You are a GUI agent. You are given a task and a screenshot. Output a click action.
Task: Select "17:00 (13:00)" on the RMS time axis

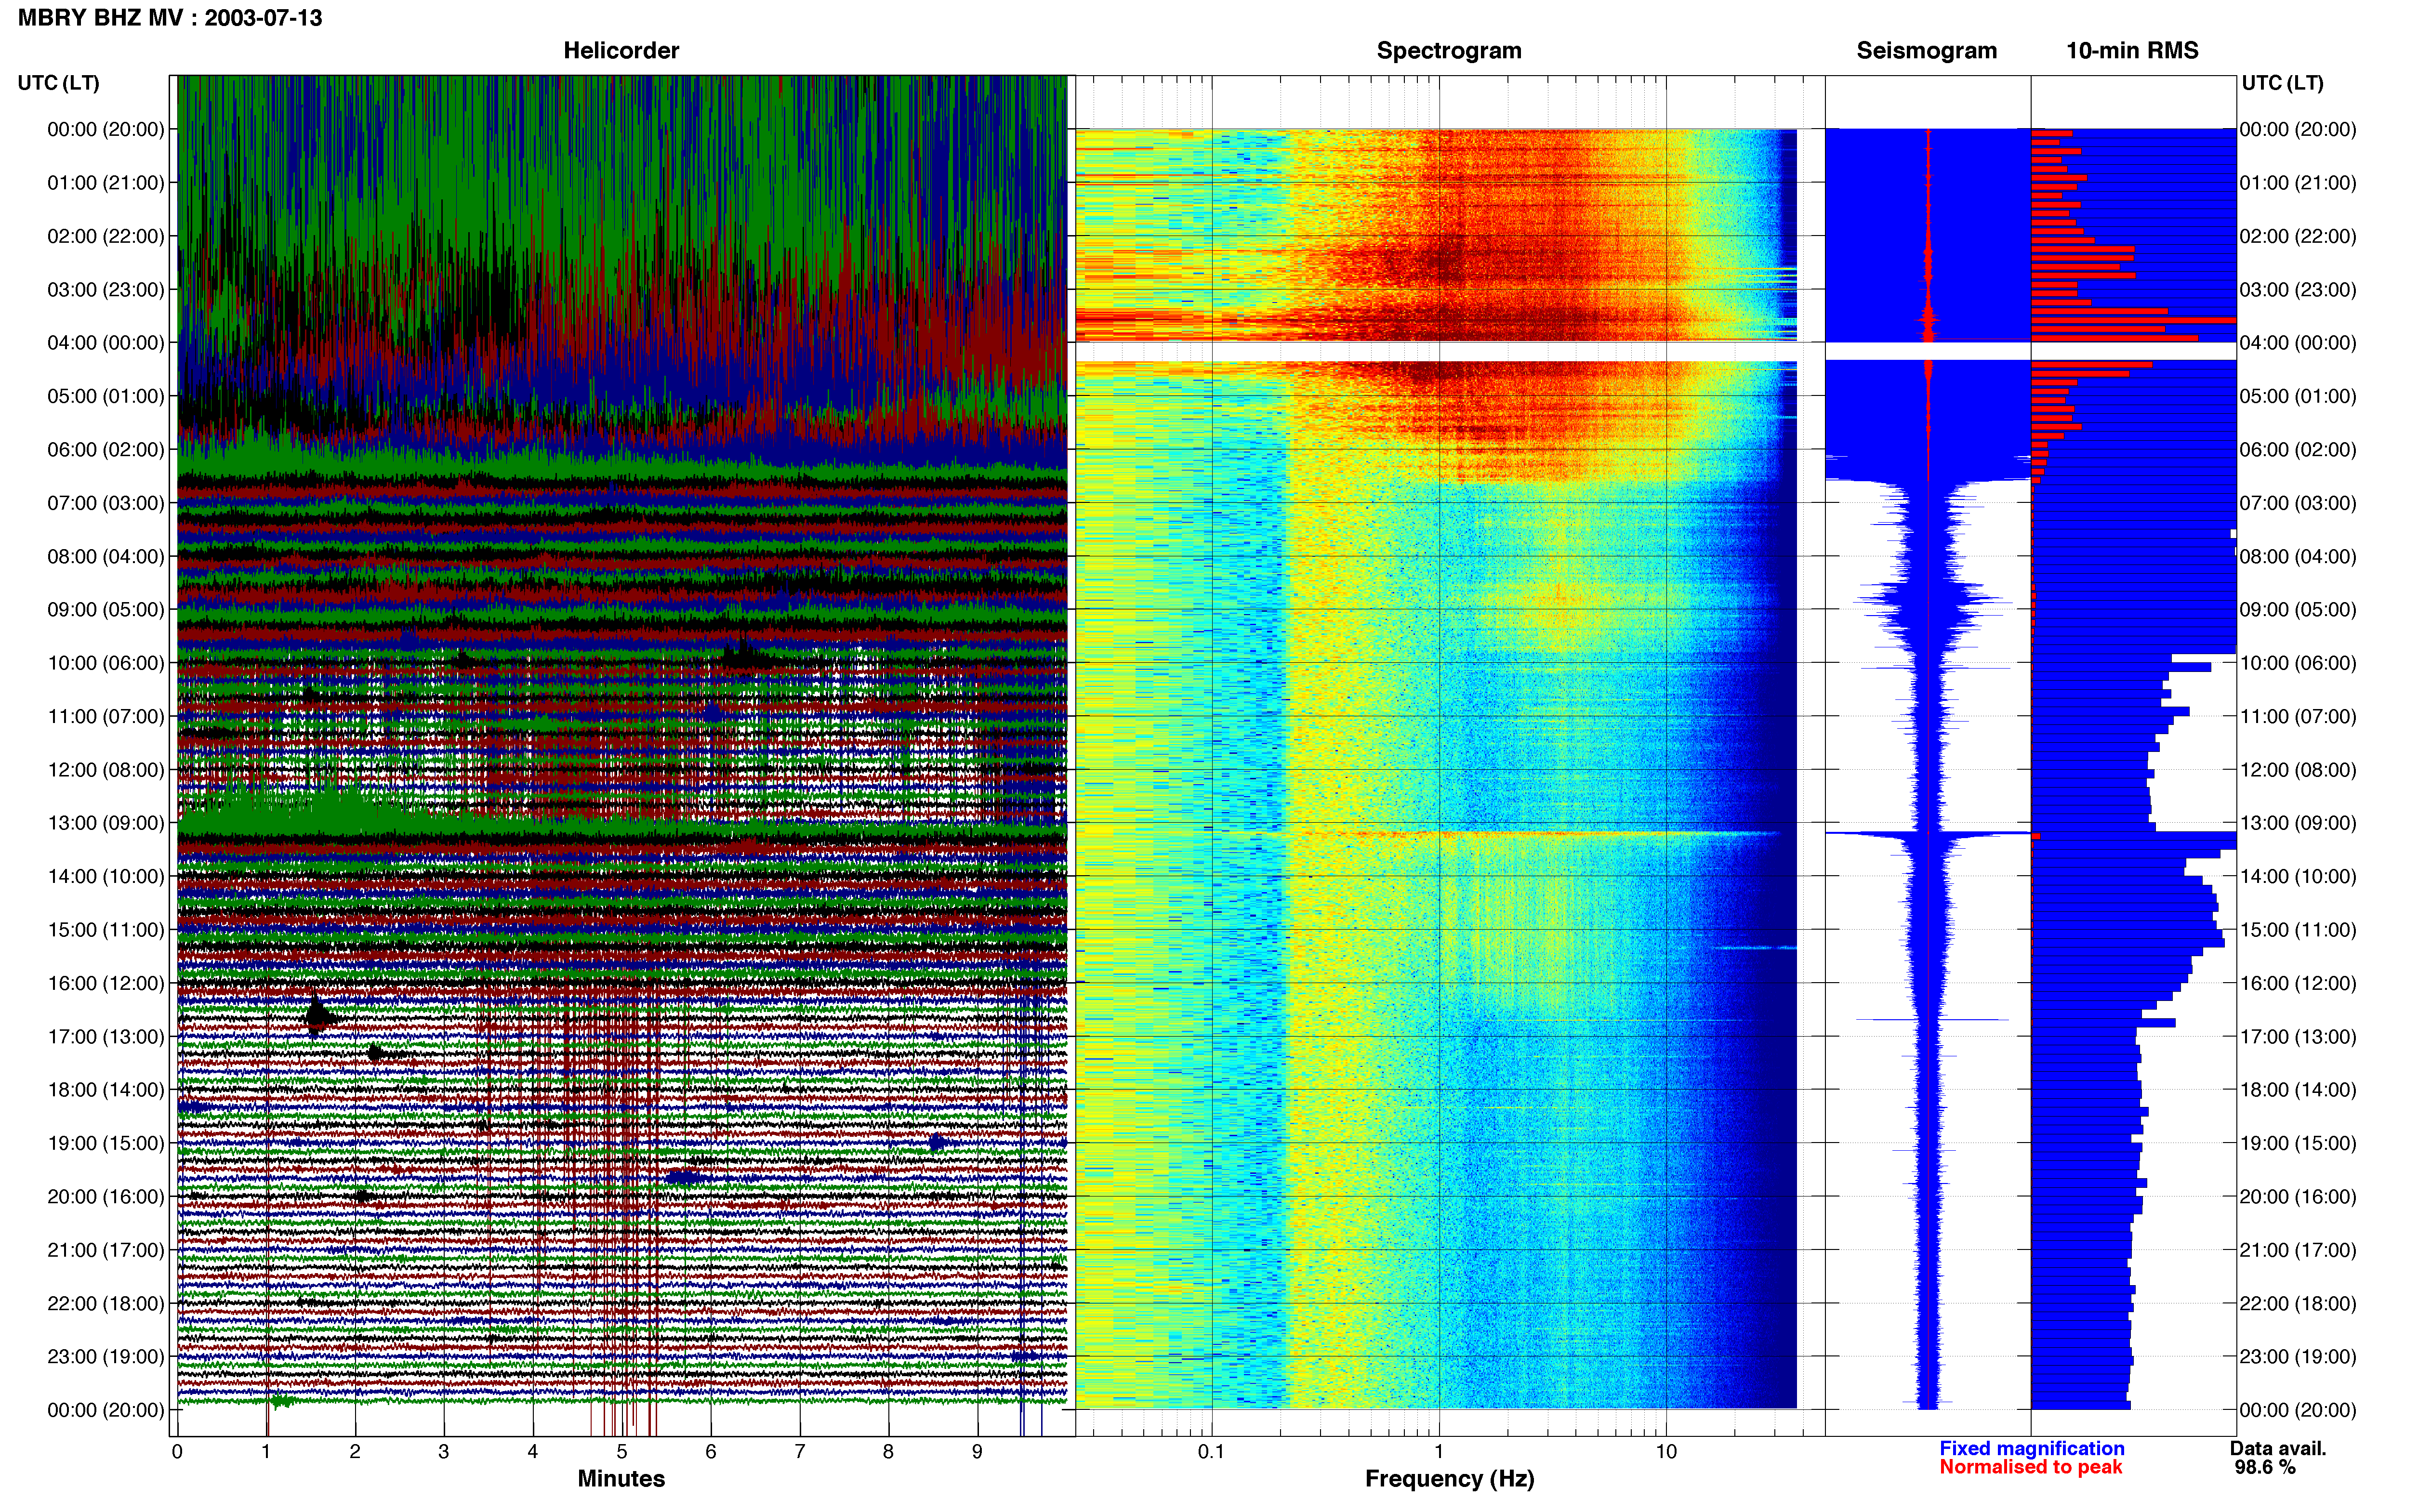pyautogui.click(x=2298, y=1037)
